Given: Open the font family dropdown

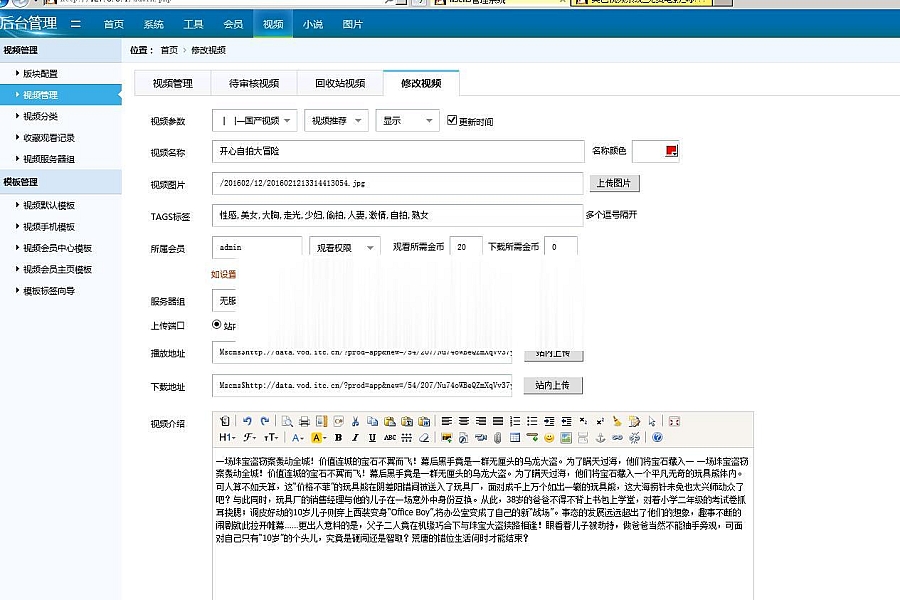Looking at the screenshot, I should tap(249, 438).
